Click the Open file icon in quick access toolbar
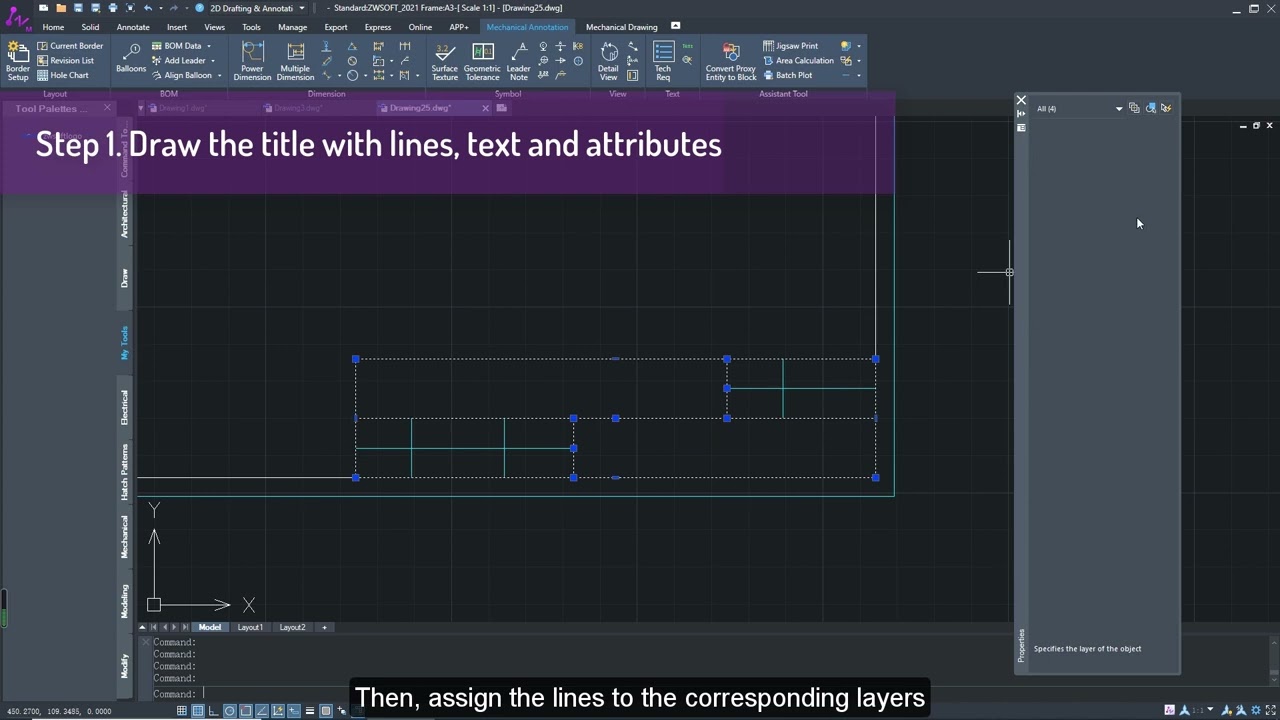Screen dimensions: 1280x720 click(60, 8)
